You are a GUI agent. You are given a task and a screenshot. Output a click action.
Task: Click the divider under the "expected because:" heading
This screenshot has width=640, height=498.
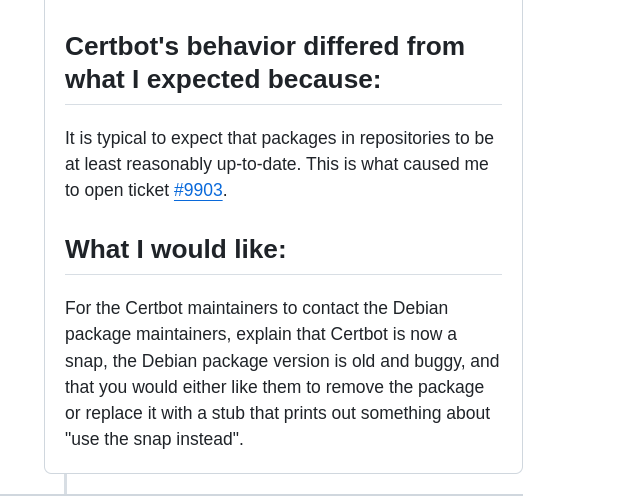(x=283, y=104)
